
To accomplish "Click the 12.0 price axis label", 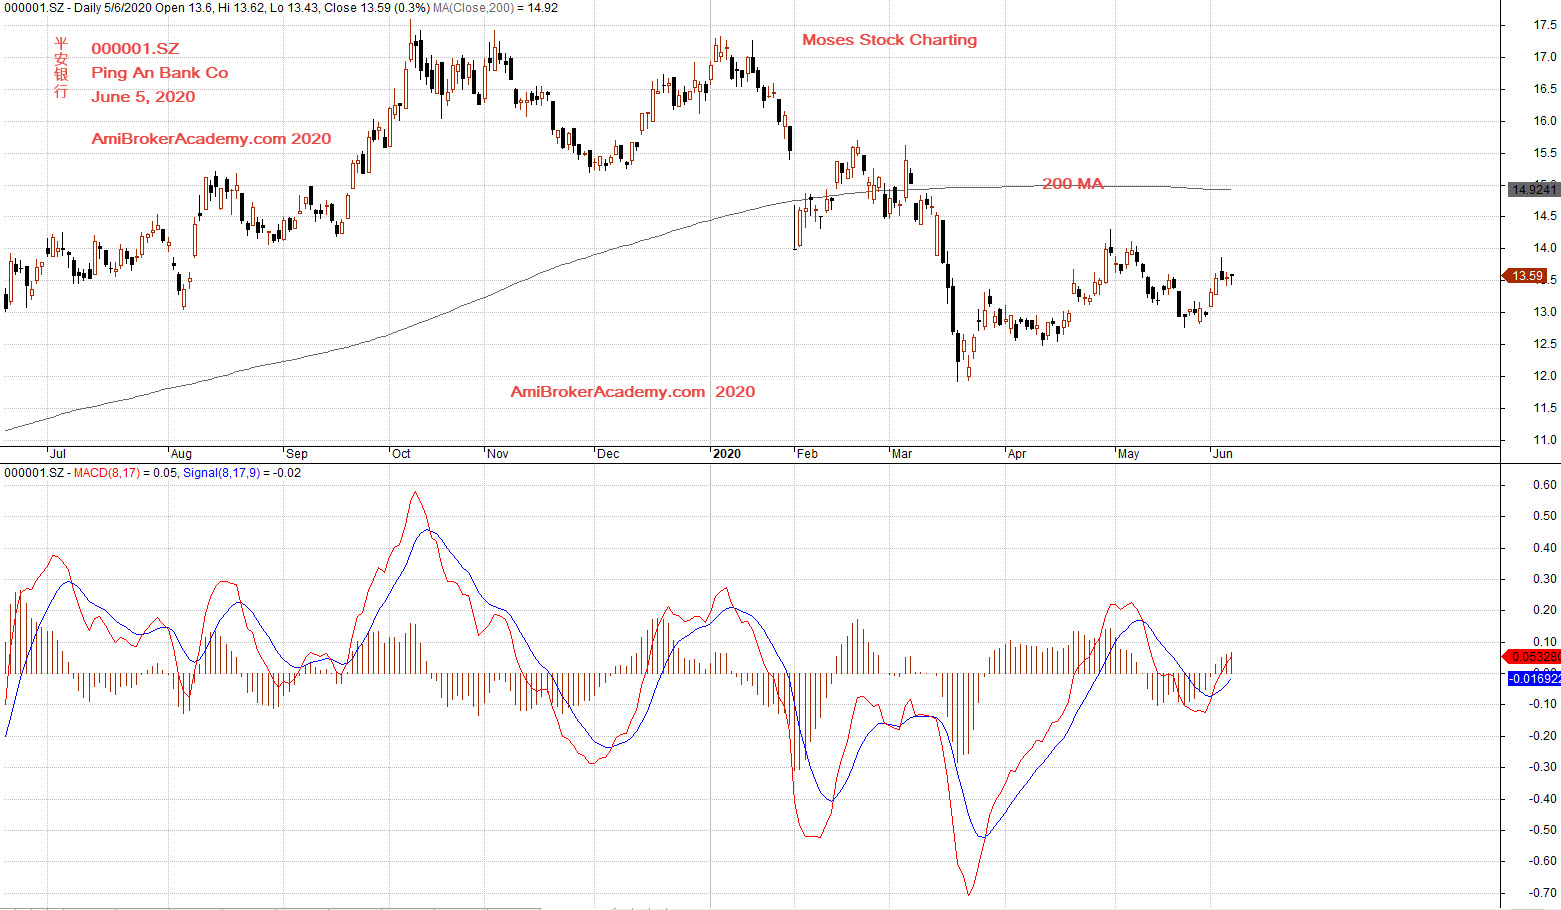I will (x=1545, y=377).
